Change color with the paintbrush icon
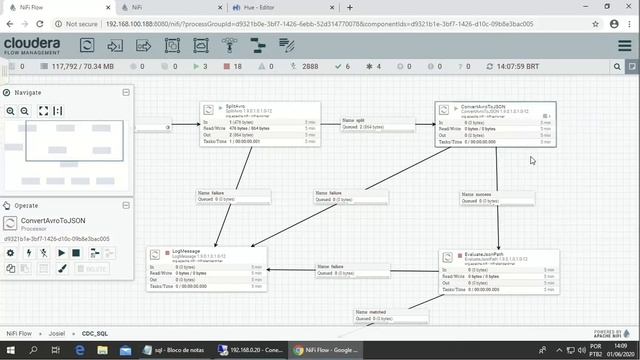This screenshot has width=640, height=360. (62, 268)
